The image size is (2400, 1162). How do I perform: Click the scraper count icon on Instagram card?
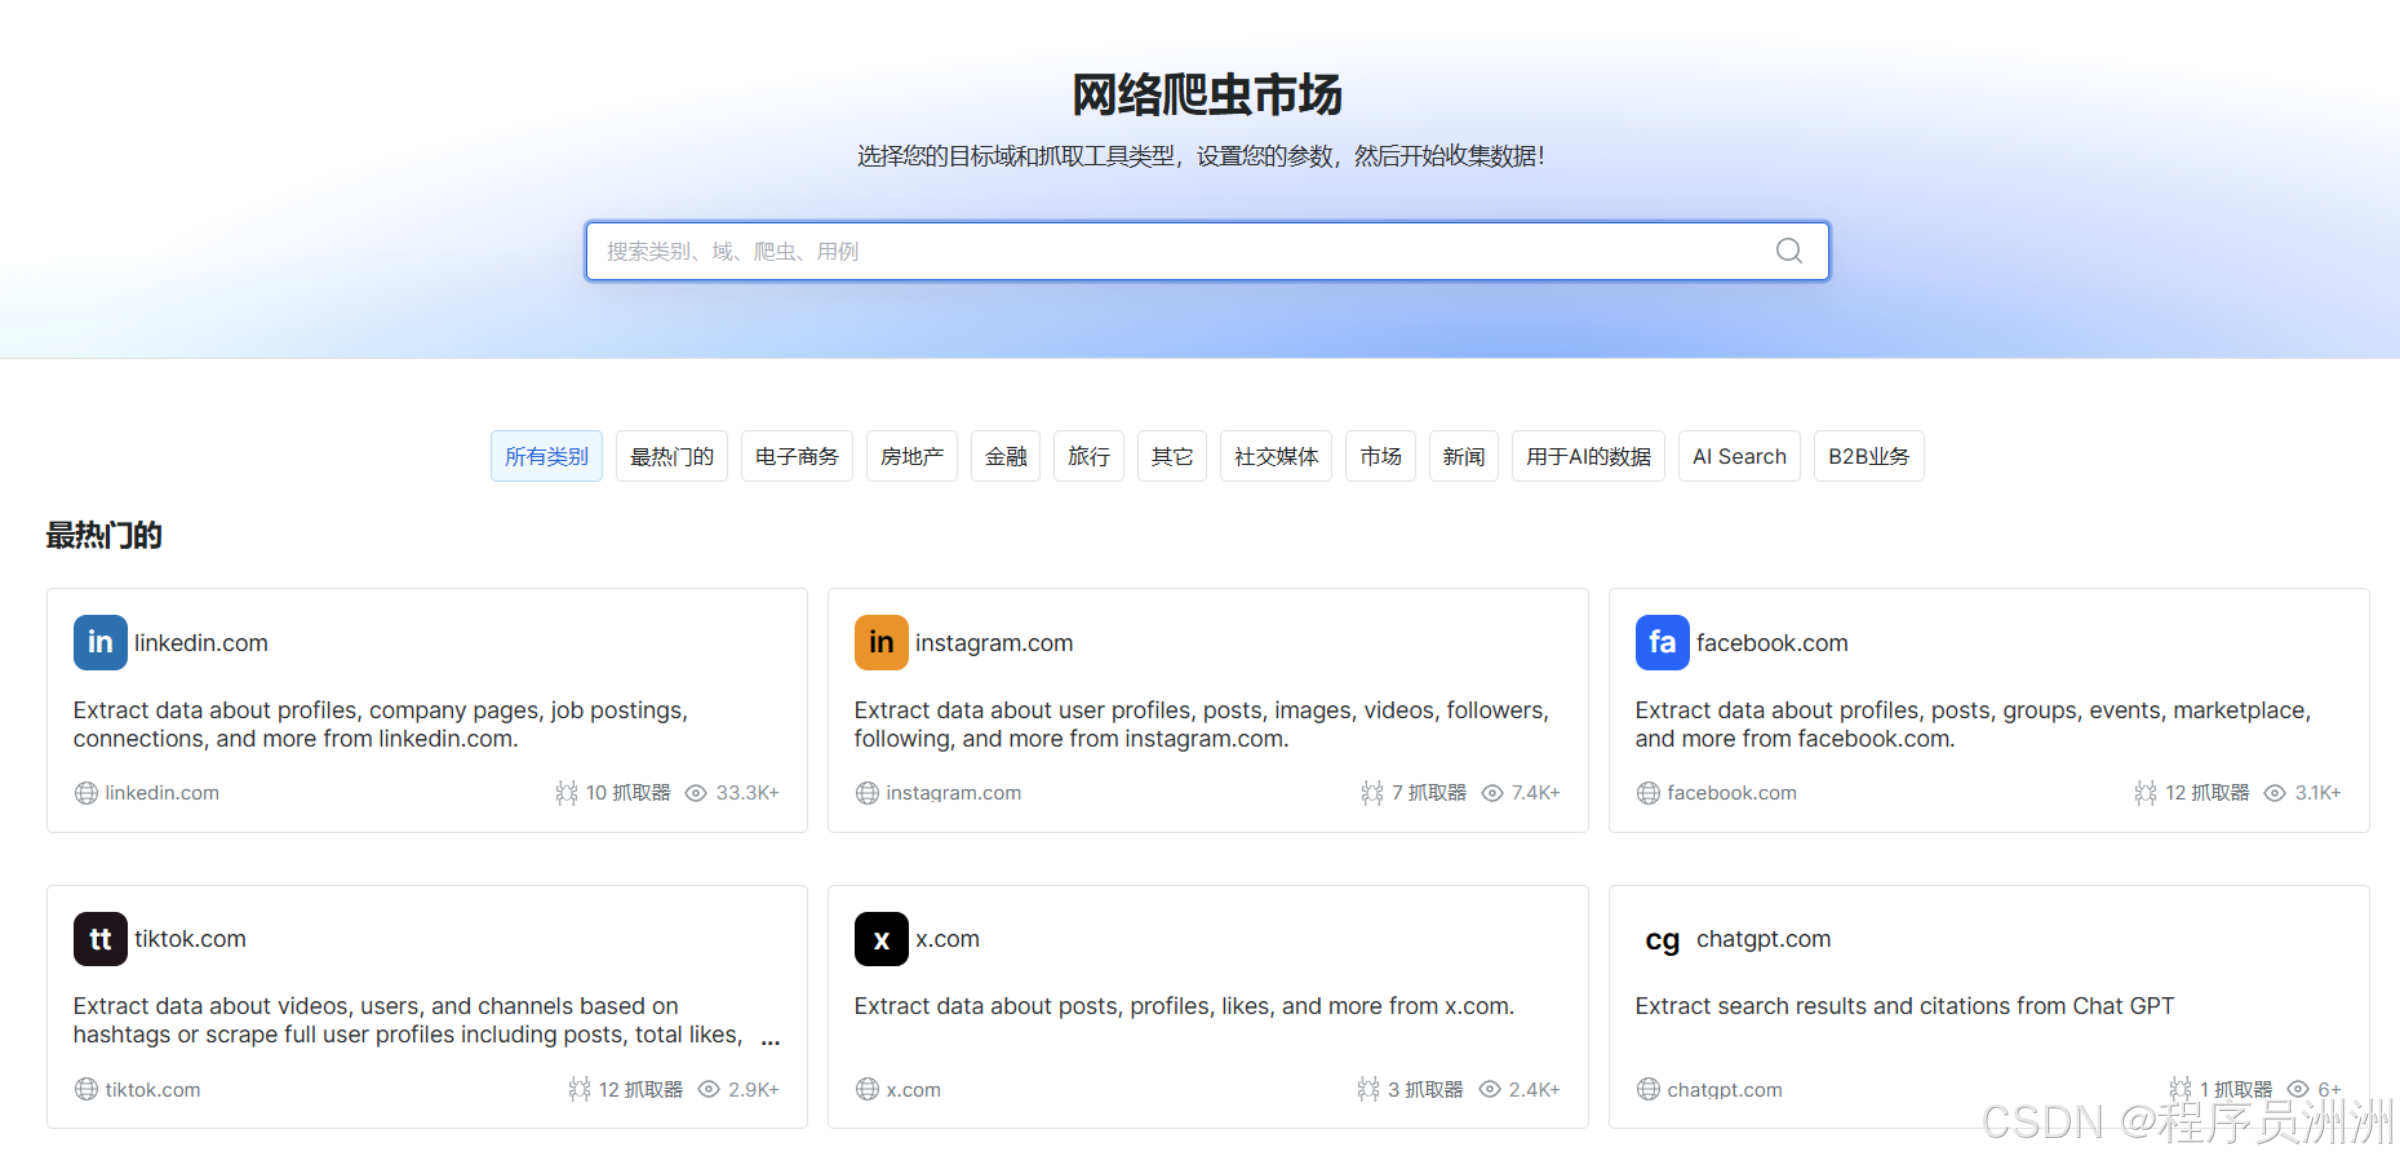click(x=1372, y=793)
